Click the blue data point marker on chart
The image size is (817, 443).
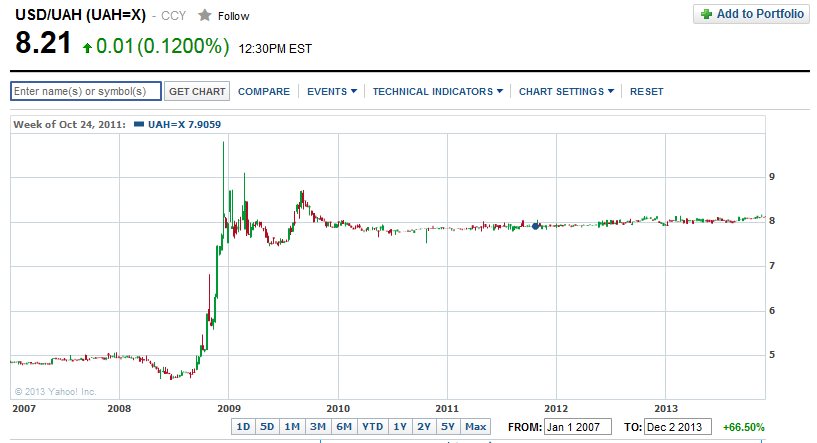(x=535, y=226)
